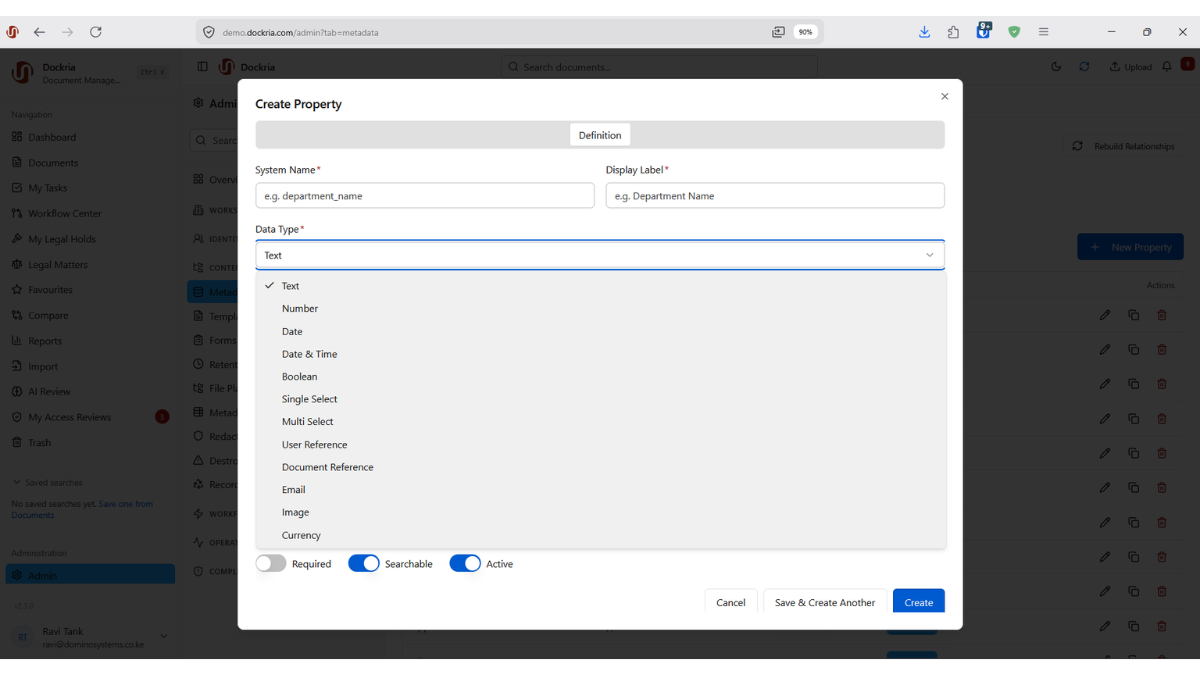Click 'Save one from Documents' link
The image size is (1200, 675).
82,510
